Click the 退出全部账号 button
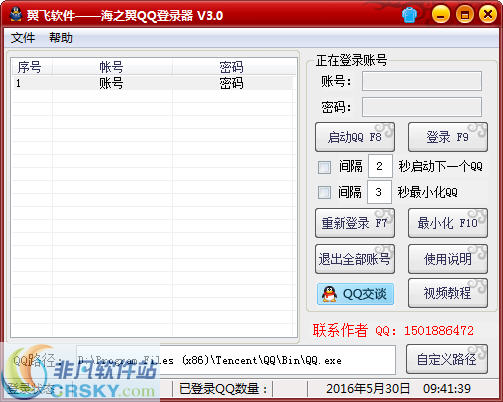The width and height of the screenshot is (503, 402). pyautogui.click(x=355, y=259)
